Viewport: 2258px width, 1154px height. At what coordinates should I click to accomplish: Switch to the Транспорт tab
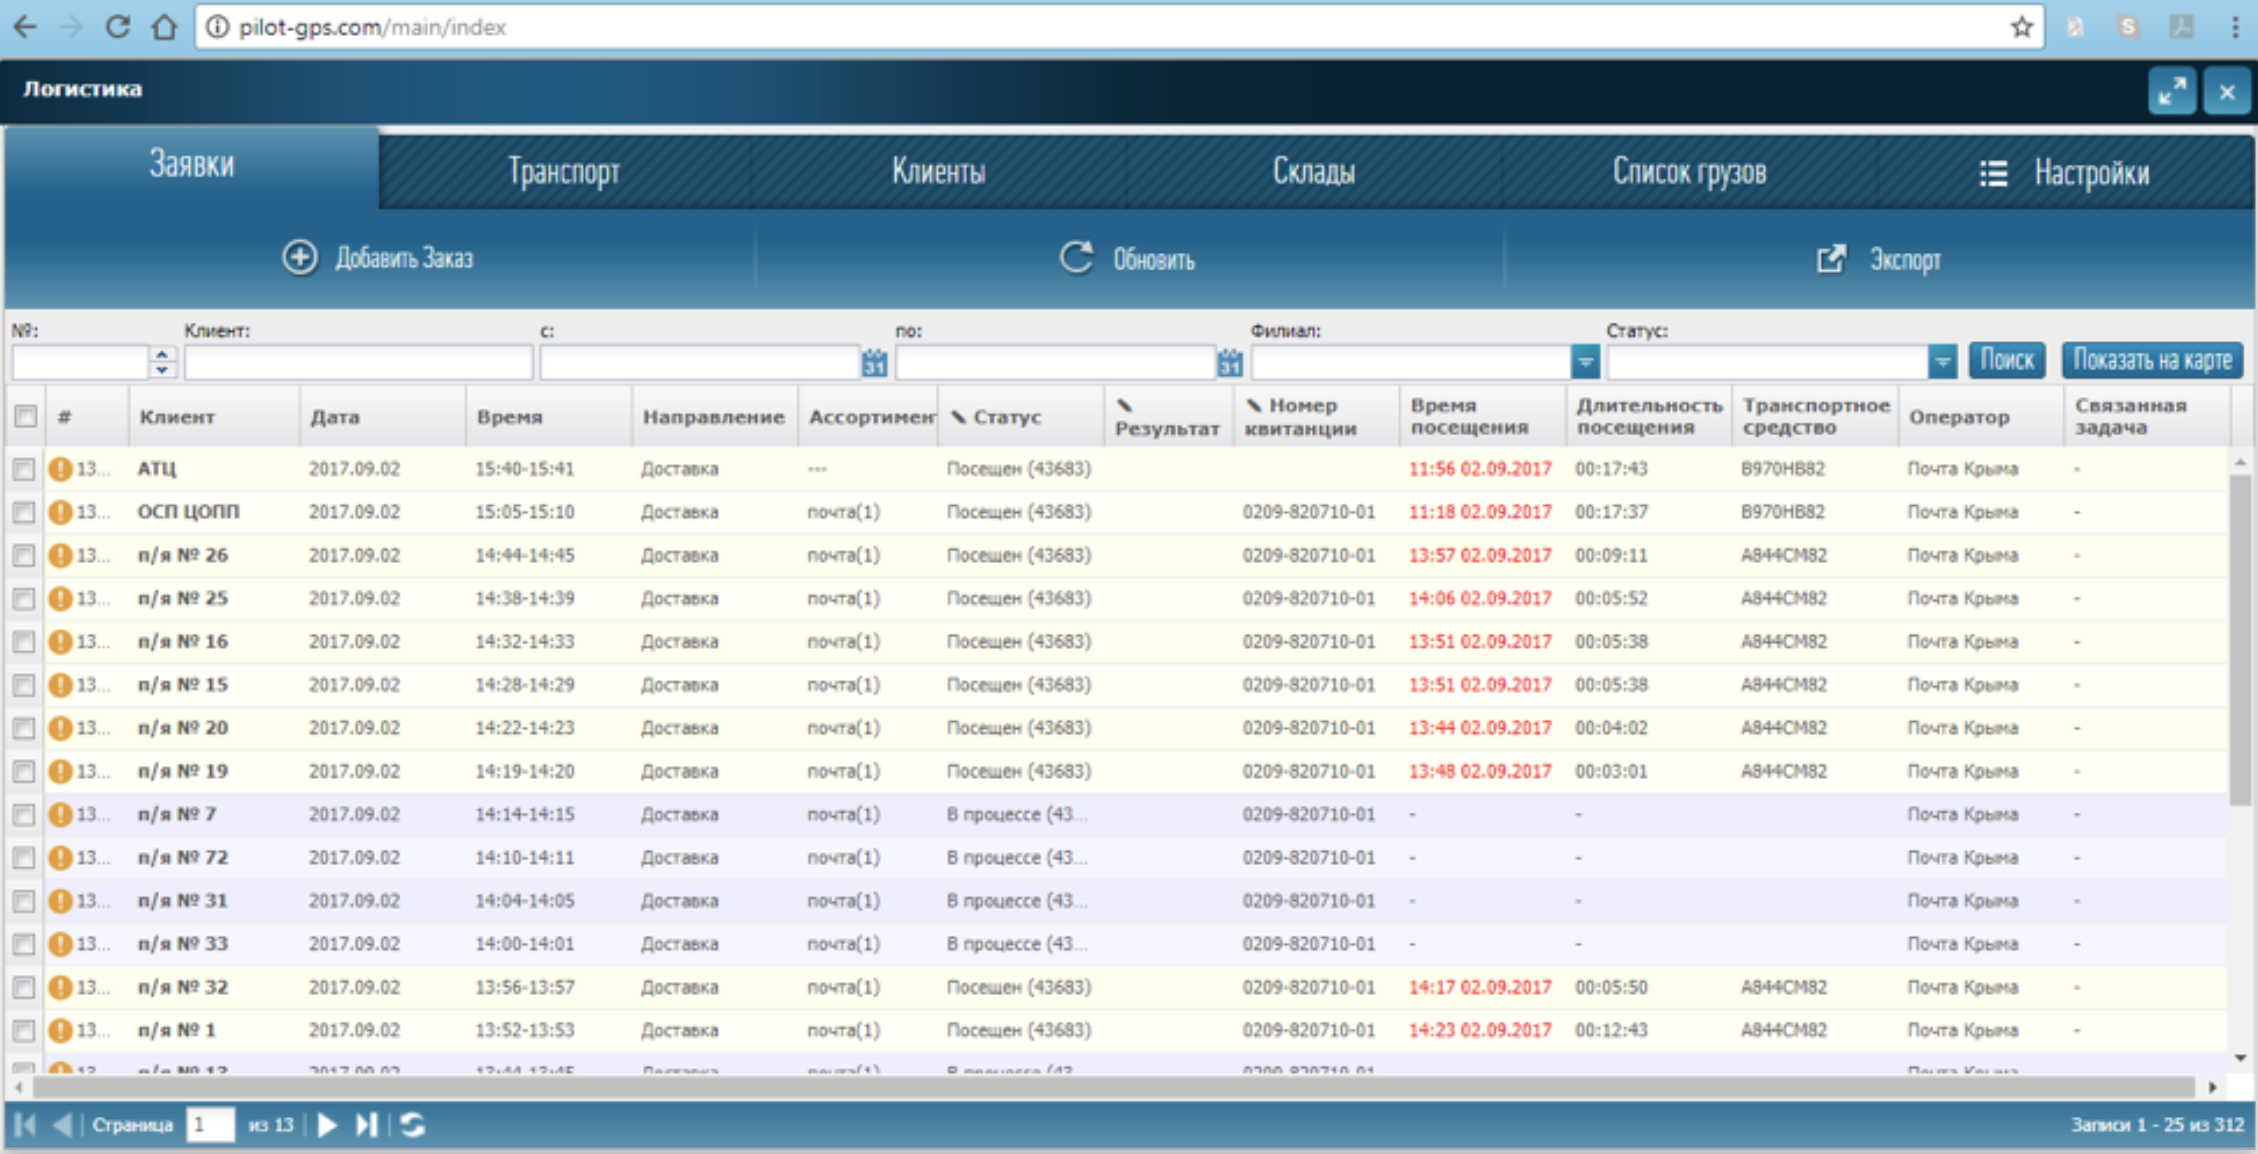pos(564,172)
